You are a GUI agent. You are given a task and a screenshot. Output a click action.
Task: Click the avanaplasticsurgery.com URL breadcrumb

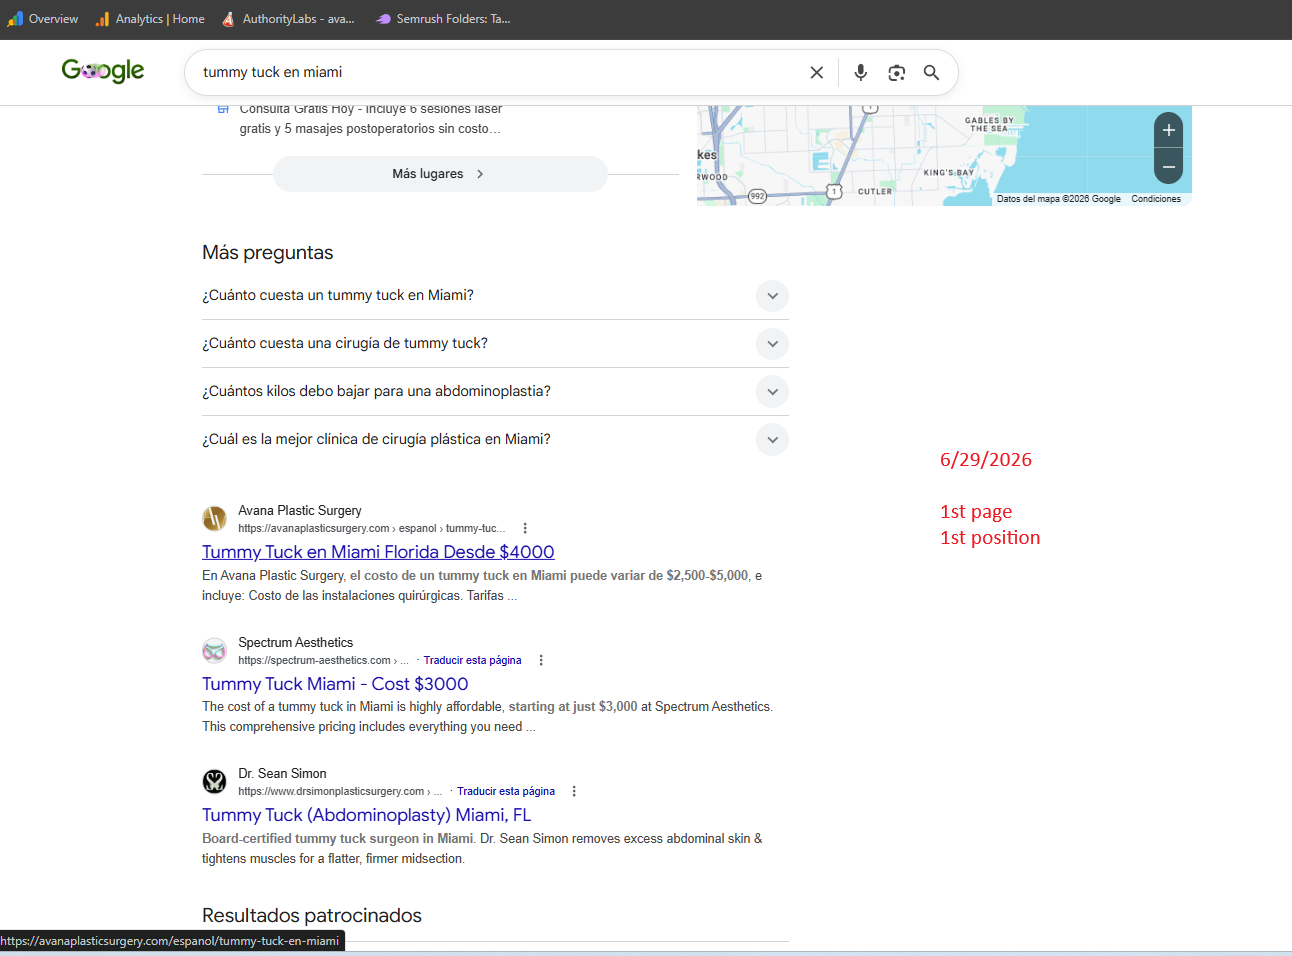click(372, 528)
